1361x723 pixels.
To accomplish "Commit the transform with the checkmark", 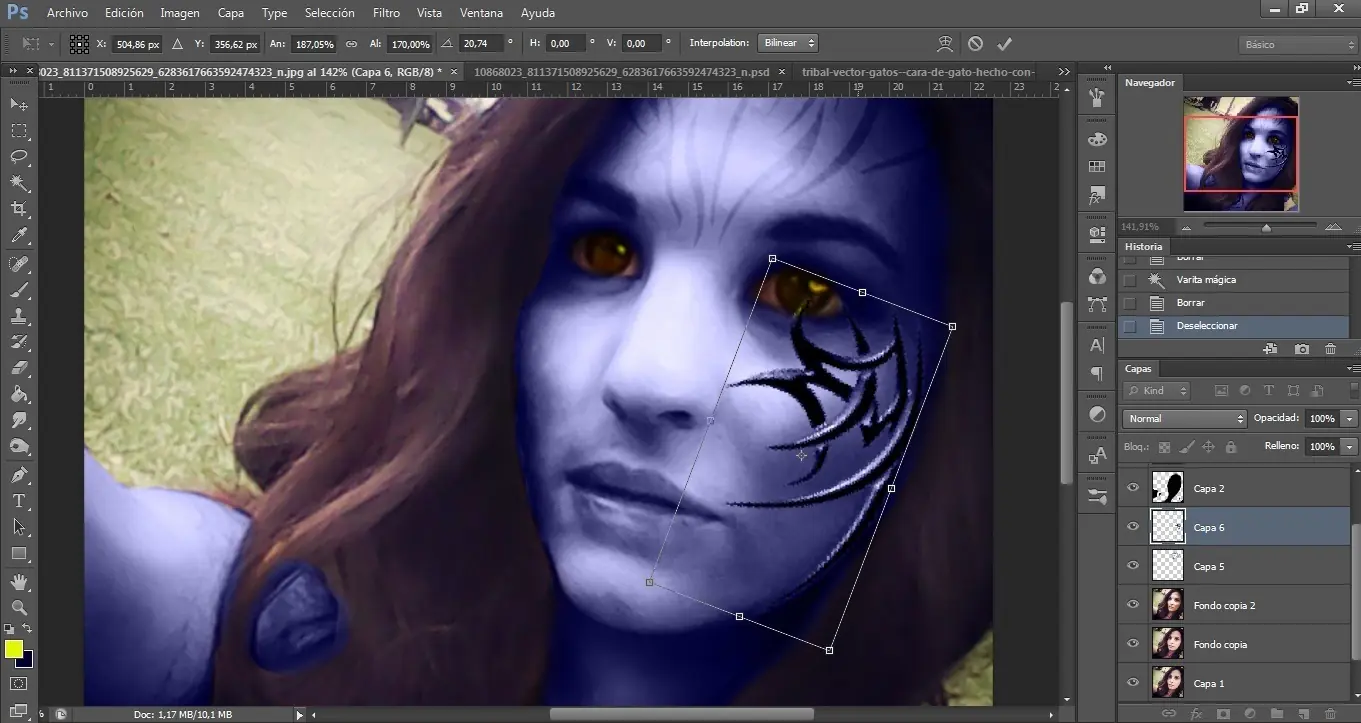I will coord(1005,44).
